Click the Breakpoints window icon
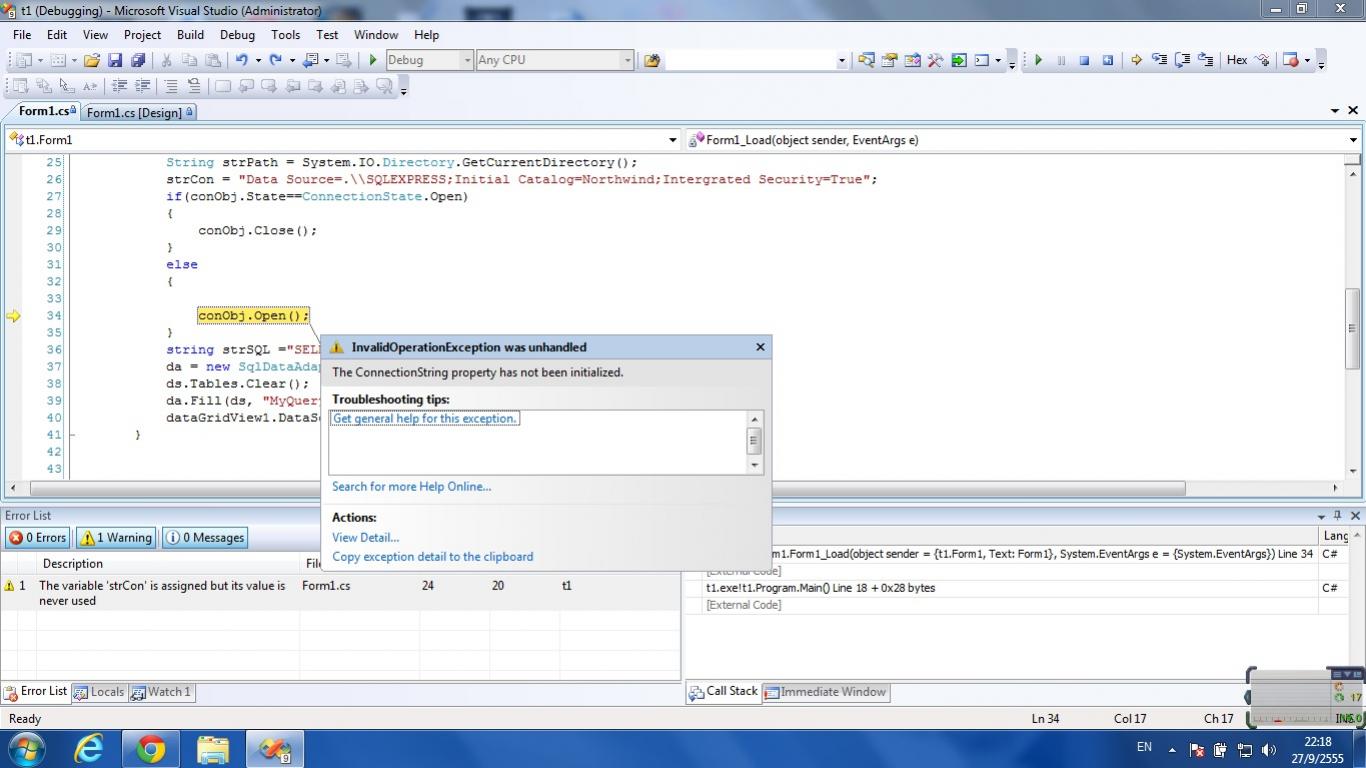Image resolution: width=1366 pixels, height=768 pixels. (1290, 60)
